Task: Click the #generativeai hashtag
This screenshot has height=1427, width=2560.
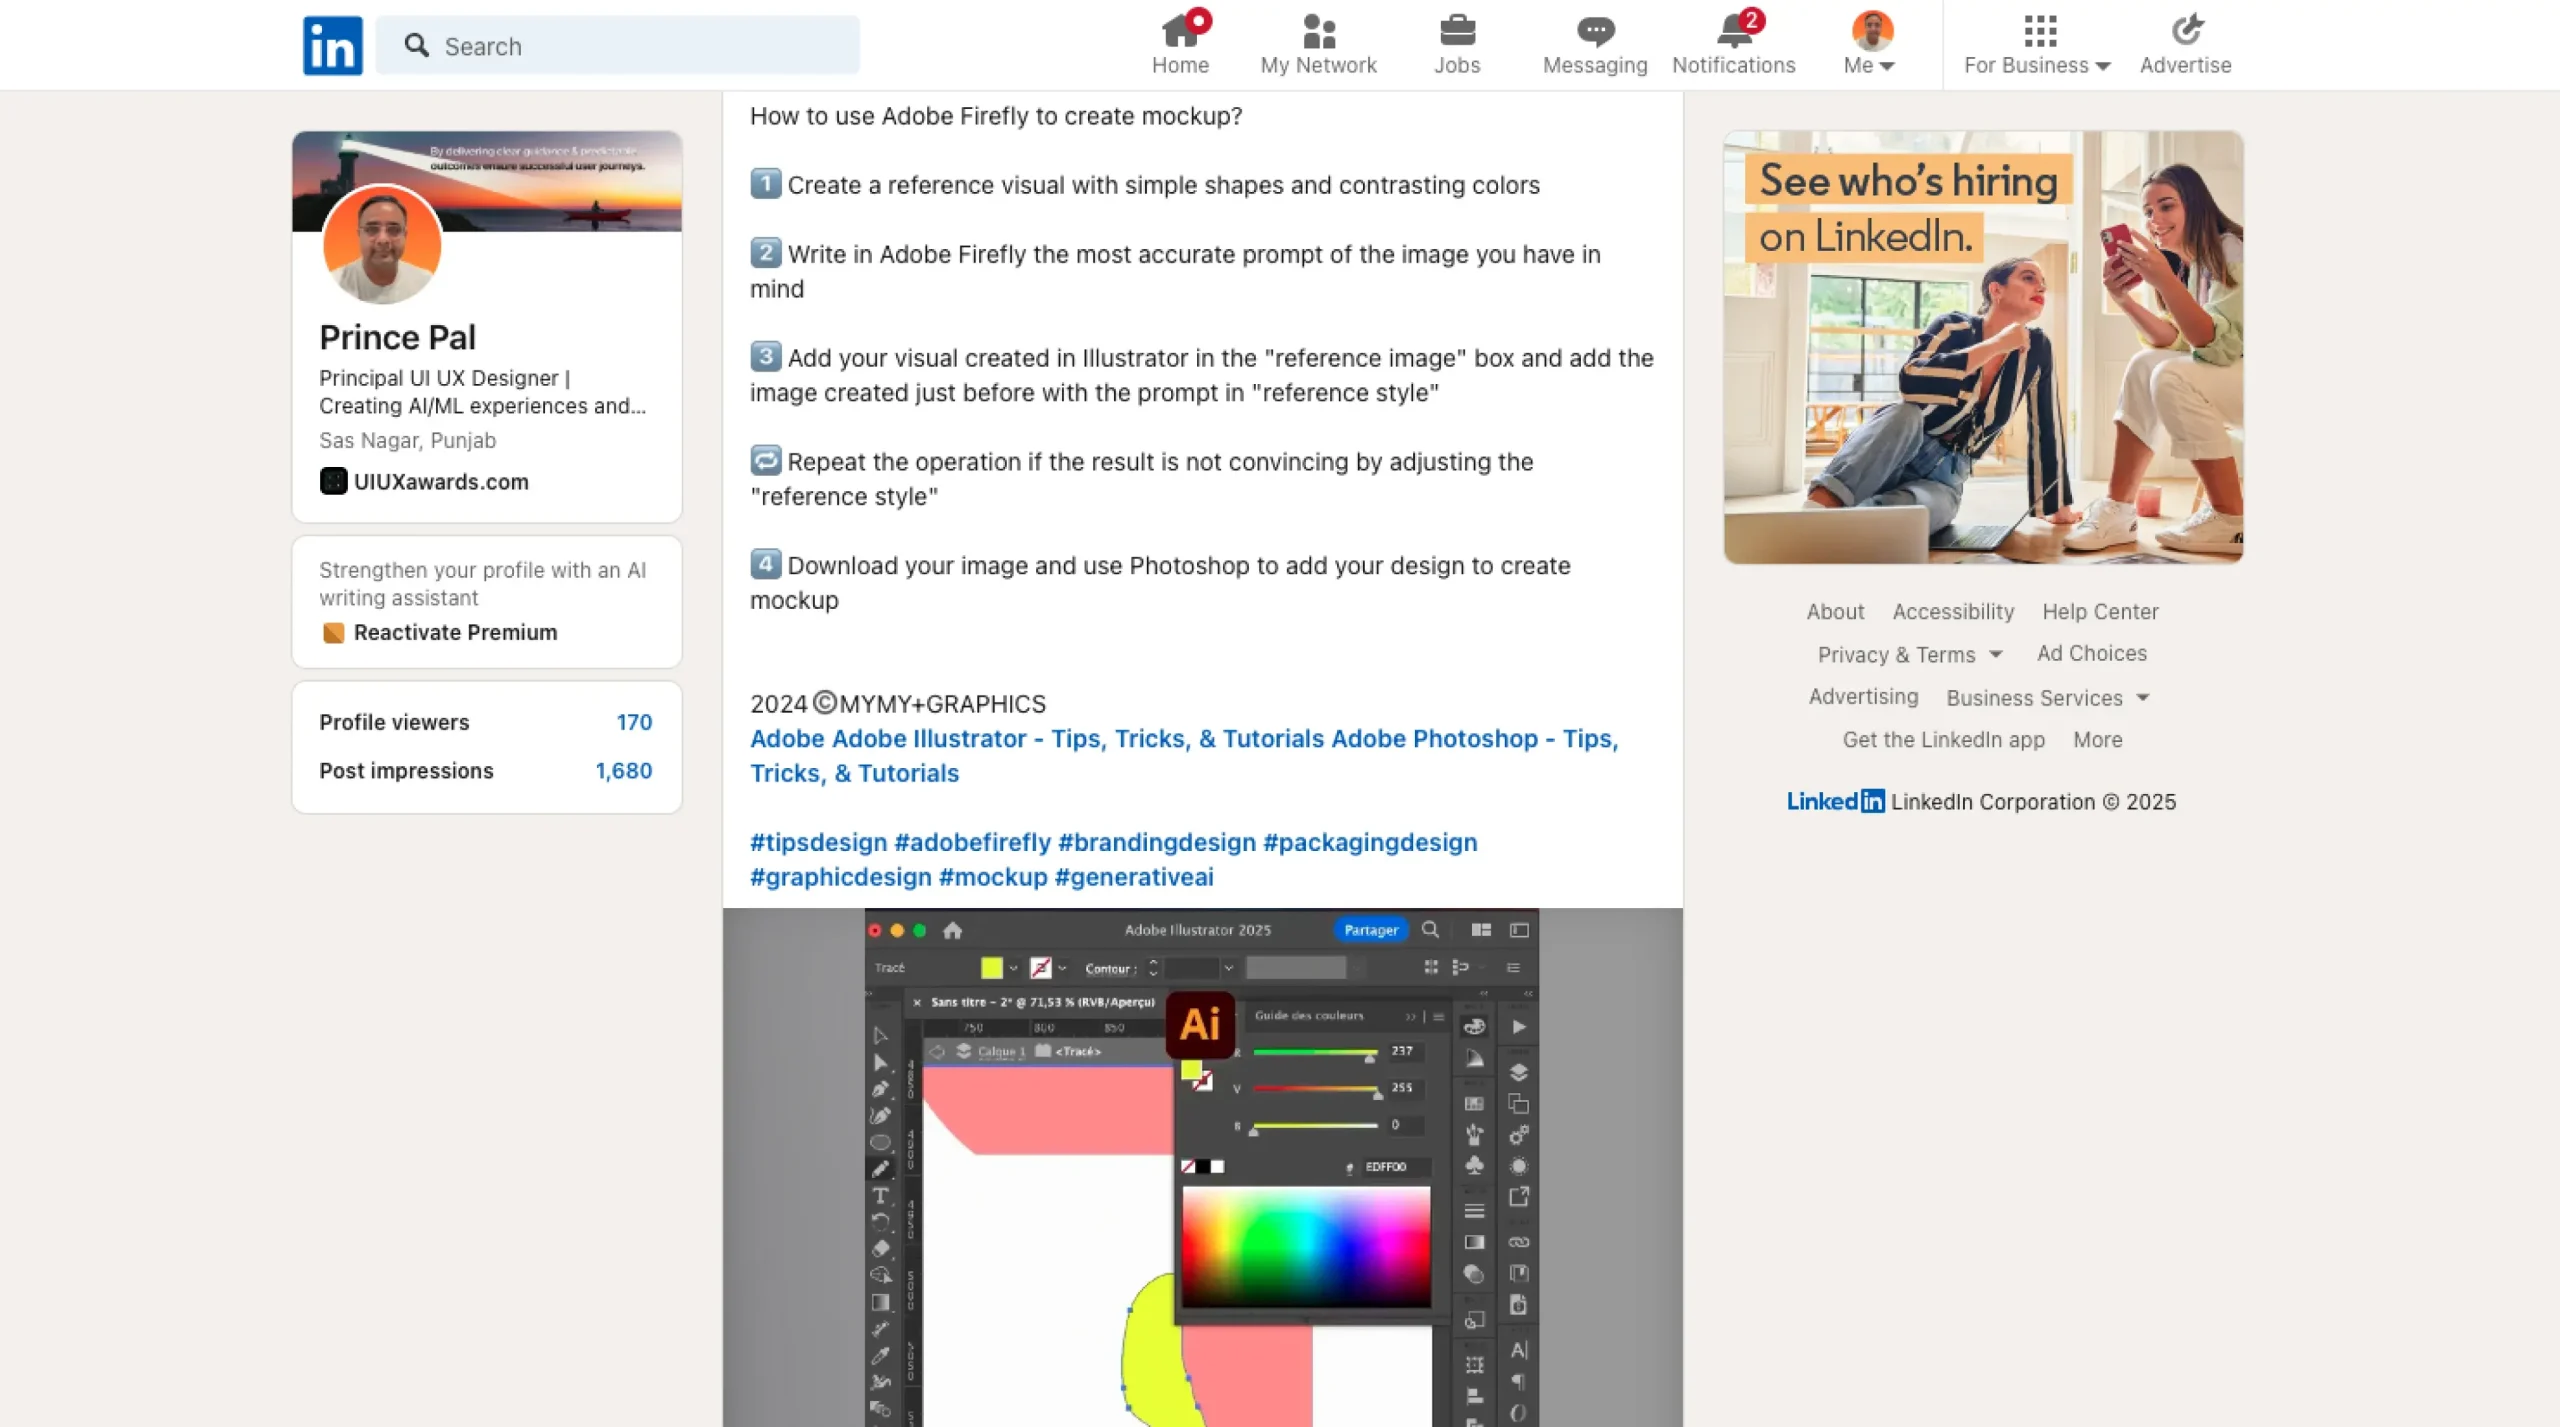Action: [x=1134, y=876]
